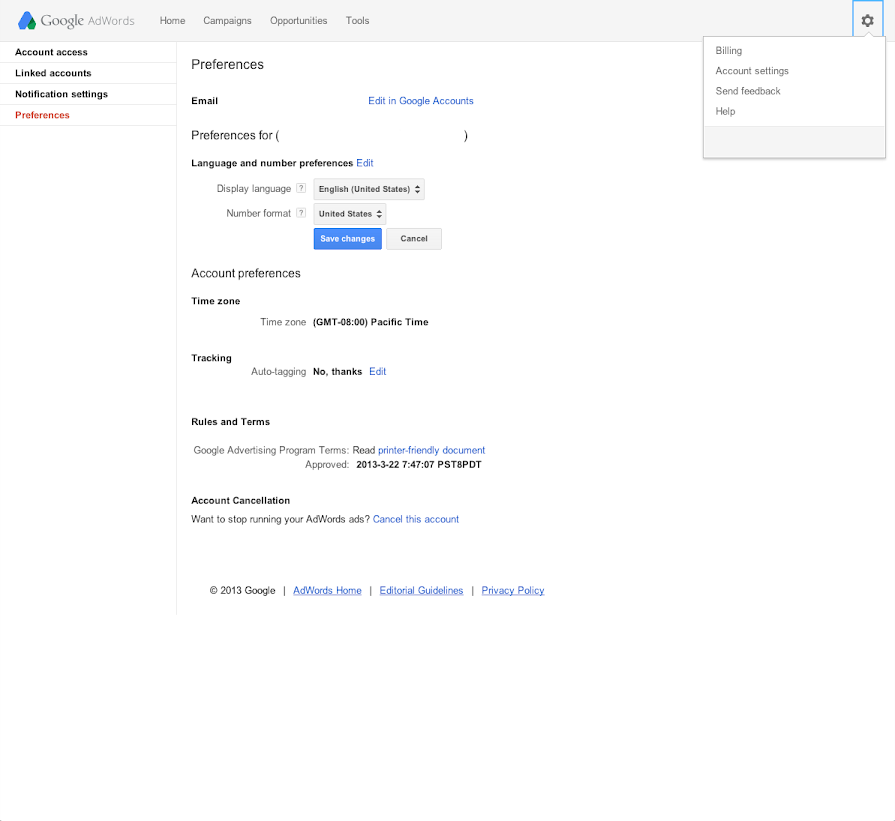This screenshot has height=821, width=895.
Task: Click the 'No, thanks' auto-tagging value
Action: pos(337,372)
